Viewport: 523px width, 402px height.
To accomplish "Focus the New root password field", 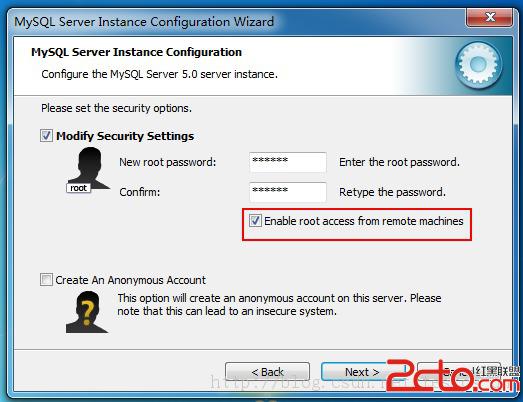I will [288, 162].
